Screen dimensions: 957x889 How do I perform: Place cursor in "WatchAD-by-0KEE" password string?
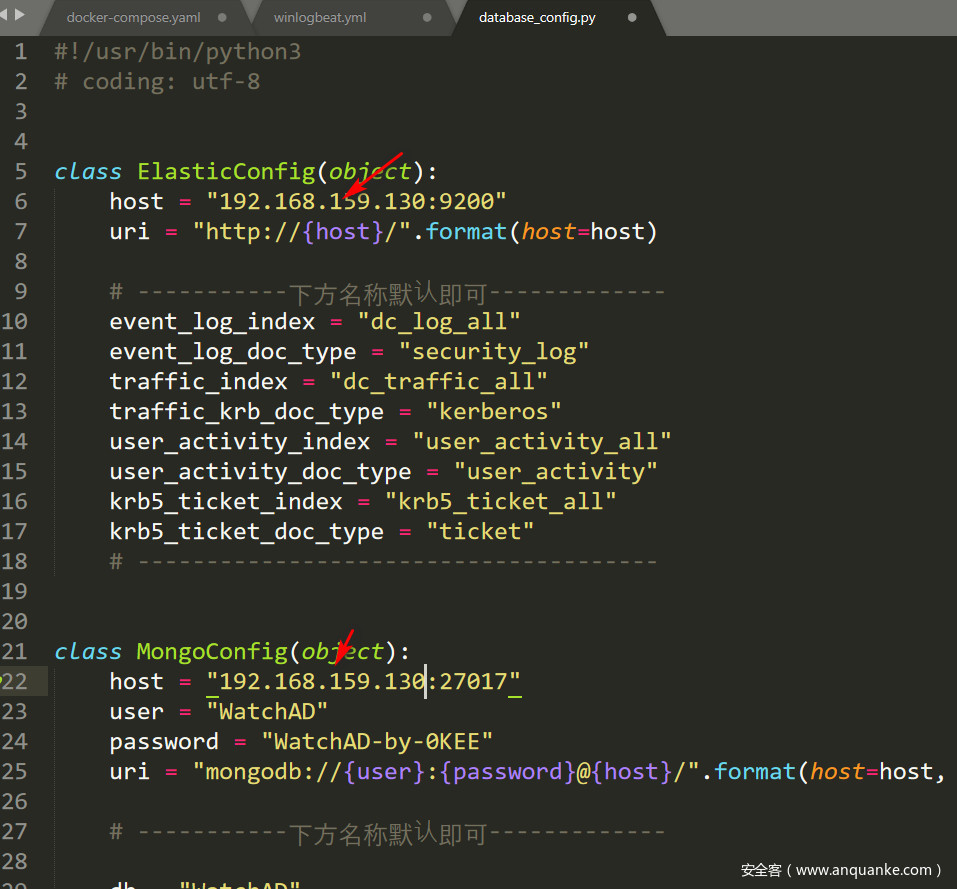tap(377, 741)
